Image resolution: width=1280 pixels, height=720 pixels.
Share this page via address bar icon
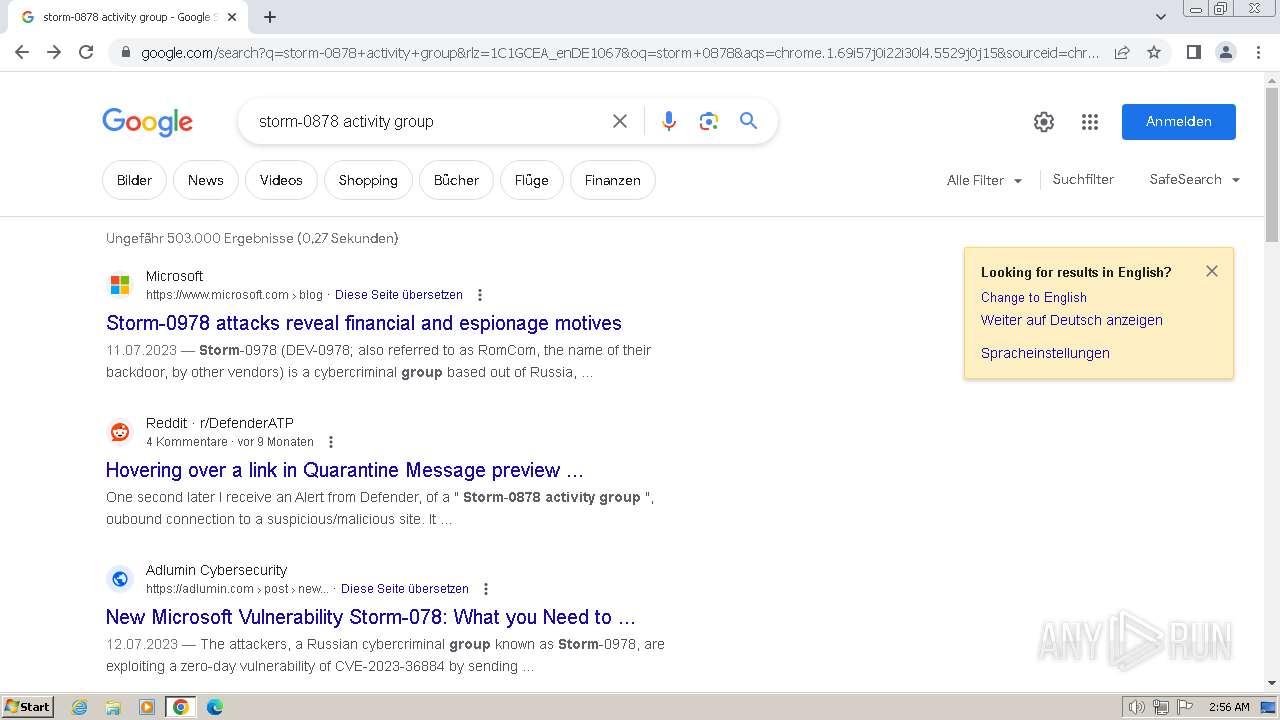[x=1122, y=52]
